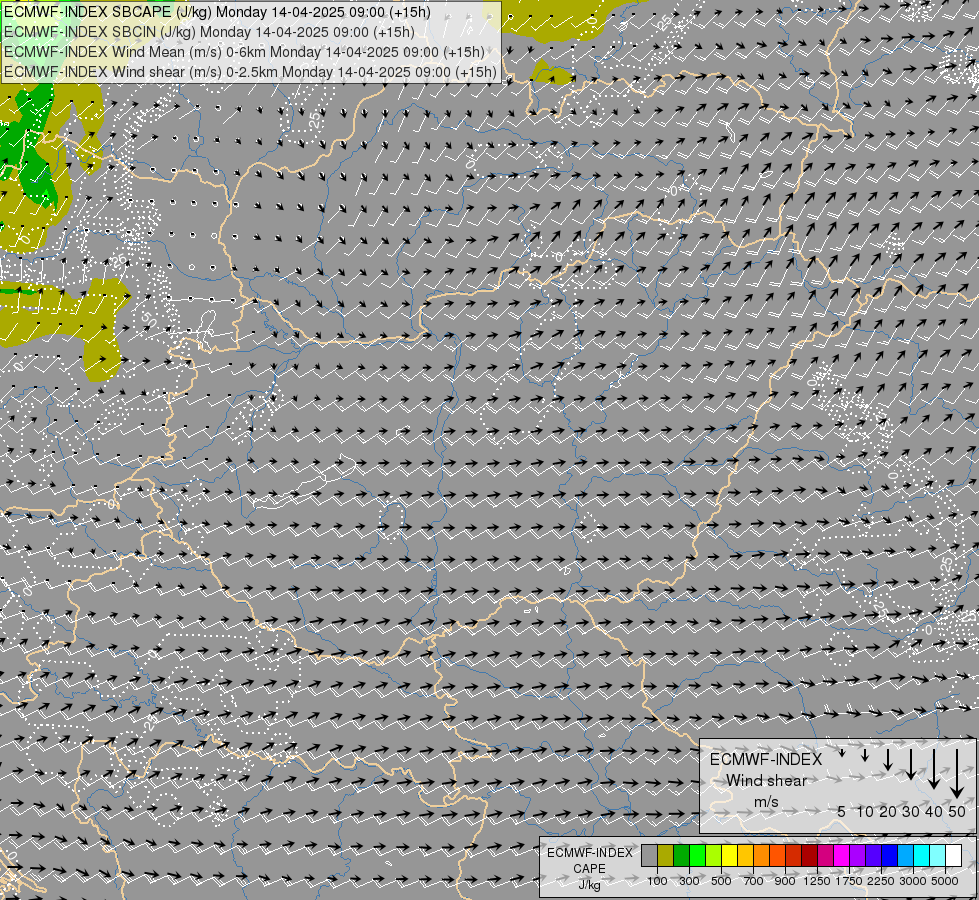Click the '50' wind shear scale number

click(x=957, y=811)
